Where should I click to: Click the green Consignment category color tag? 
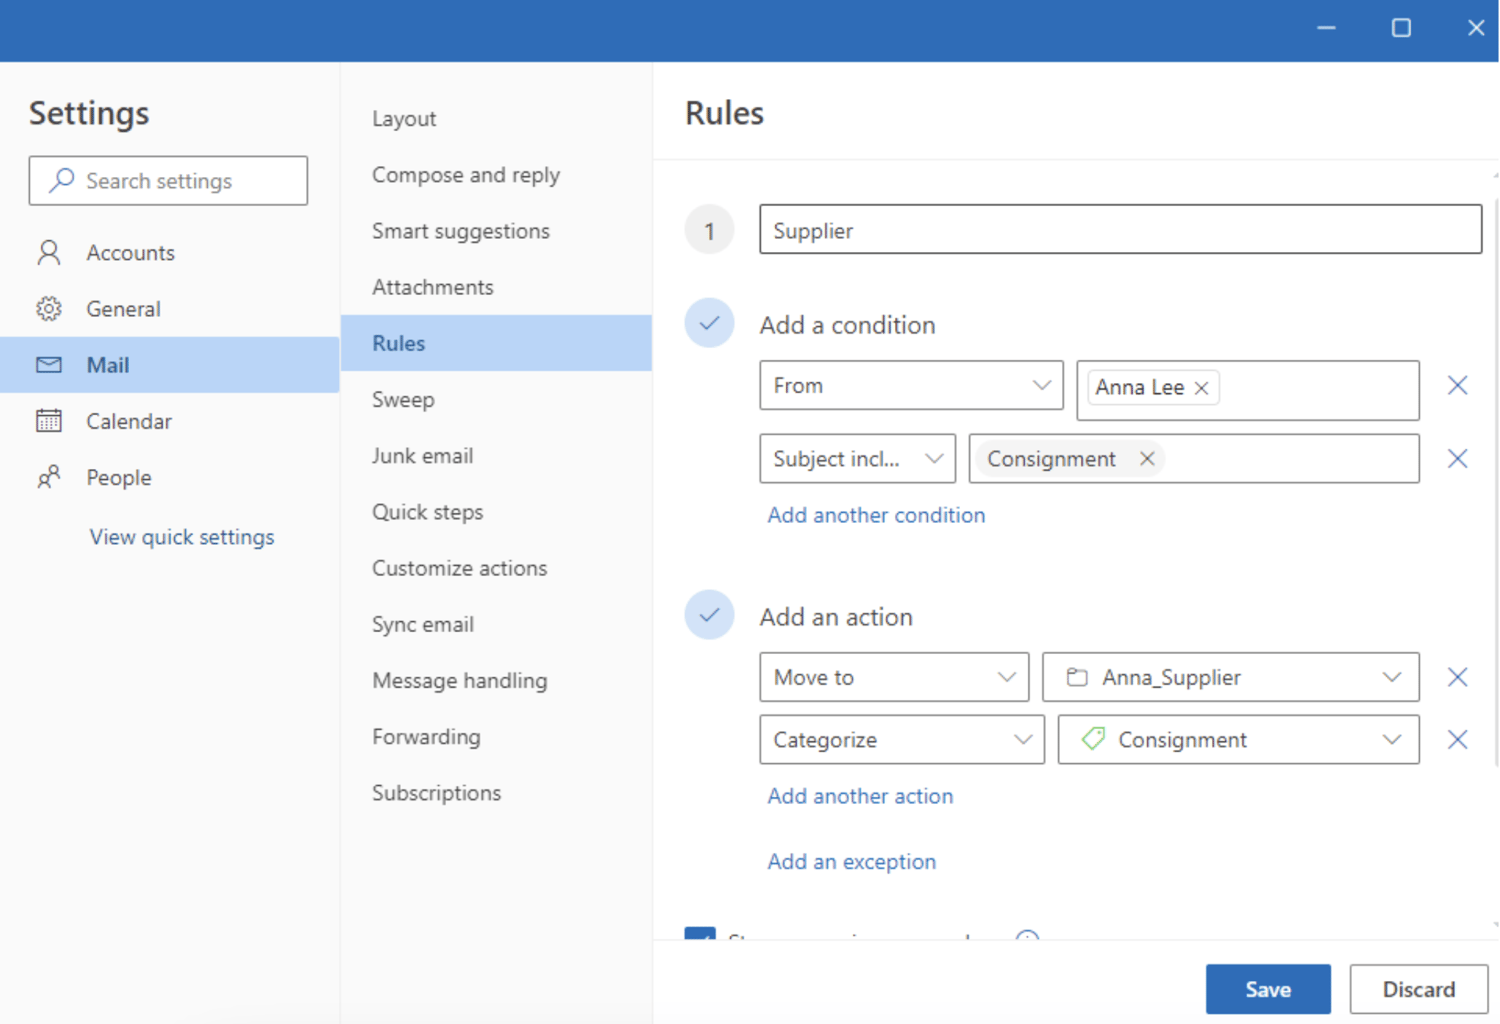coord(1091,739)
